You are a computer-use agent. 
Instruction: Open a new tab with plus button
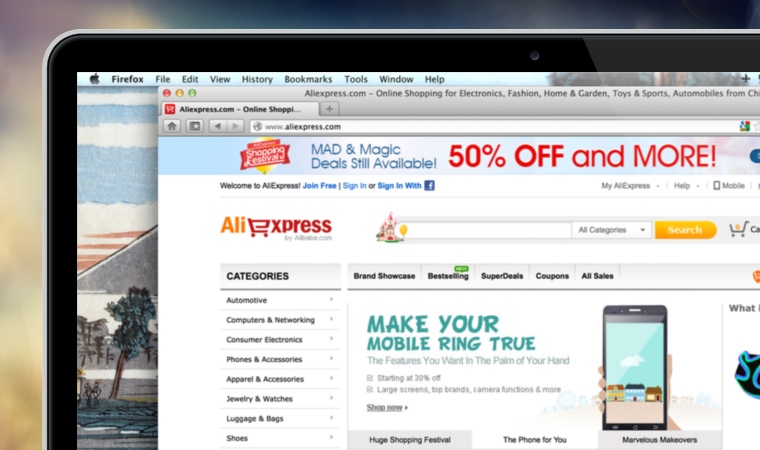point(330,109)
